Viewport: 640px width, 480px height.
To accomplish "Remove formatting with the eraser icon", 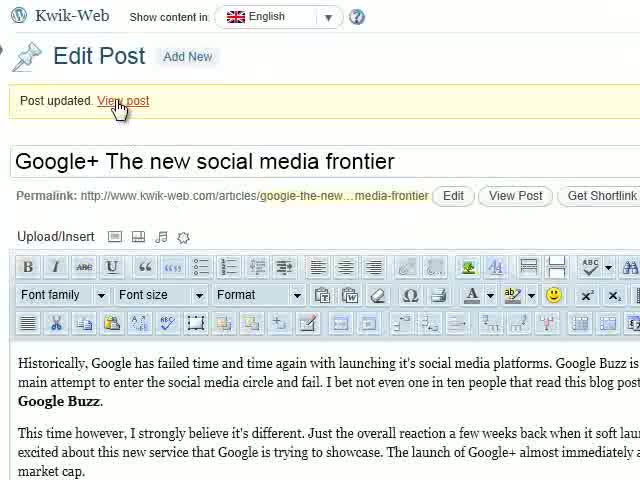I will pyautogui.click(x=378, y=295).
